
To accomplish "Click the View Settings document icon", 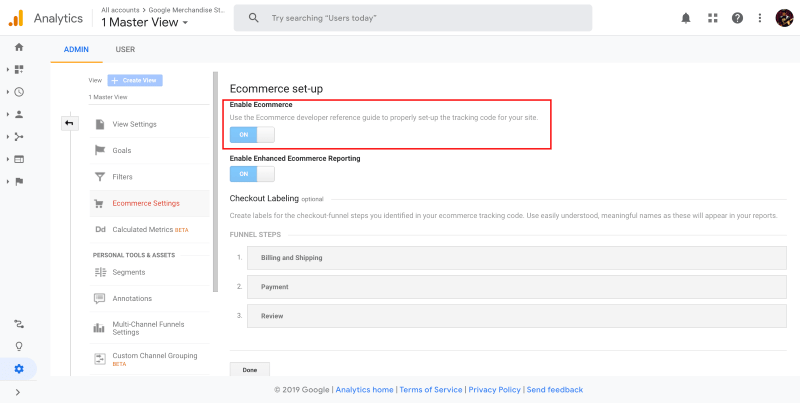I will coord(100,124).
